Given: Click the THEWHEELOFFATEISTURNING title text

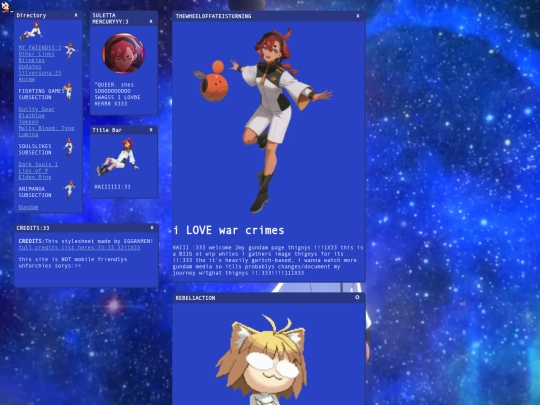Looking at the screenshot, I should tap(213, 16).
